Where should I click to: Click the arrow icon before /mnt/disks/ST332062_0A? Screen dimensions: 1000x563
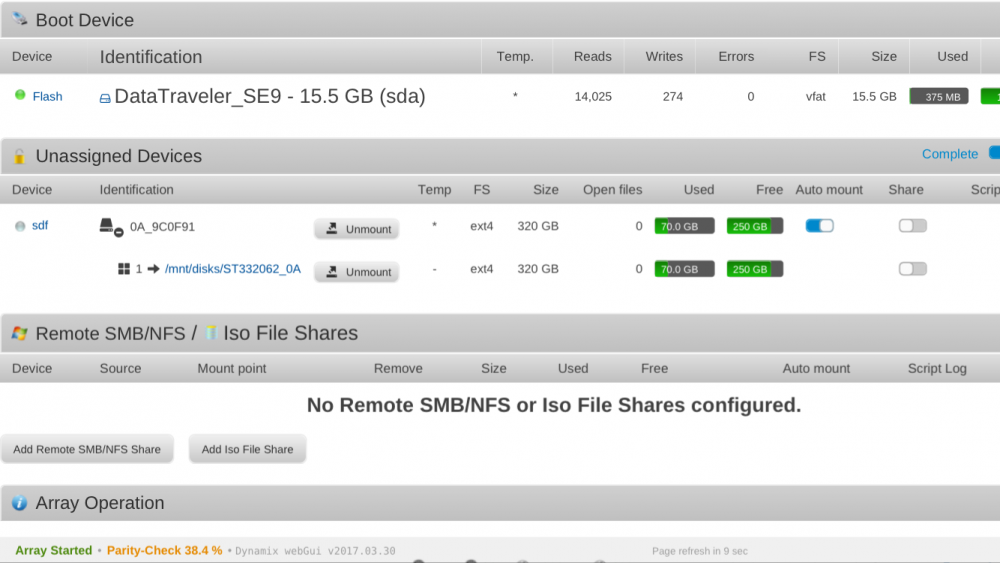pos(154,269)
